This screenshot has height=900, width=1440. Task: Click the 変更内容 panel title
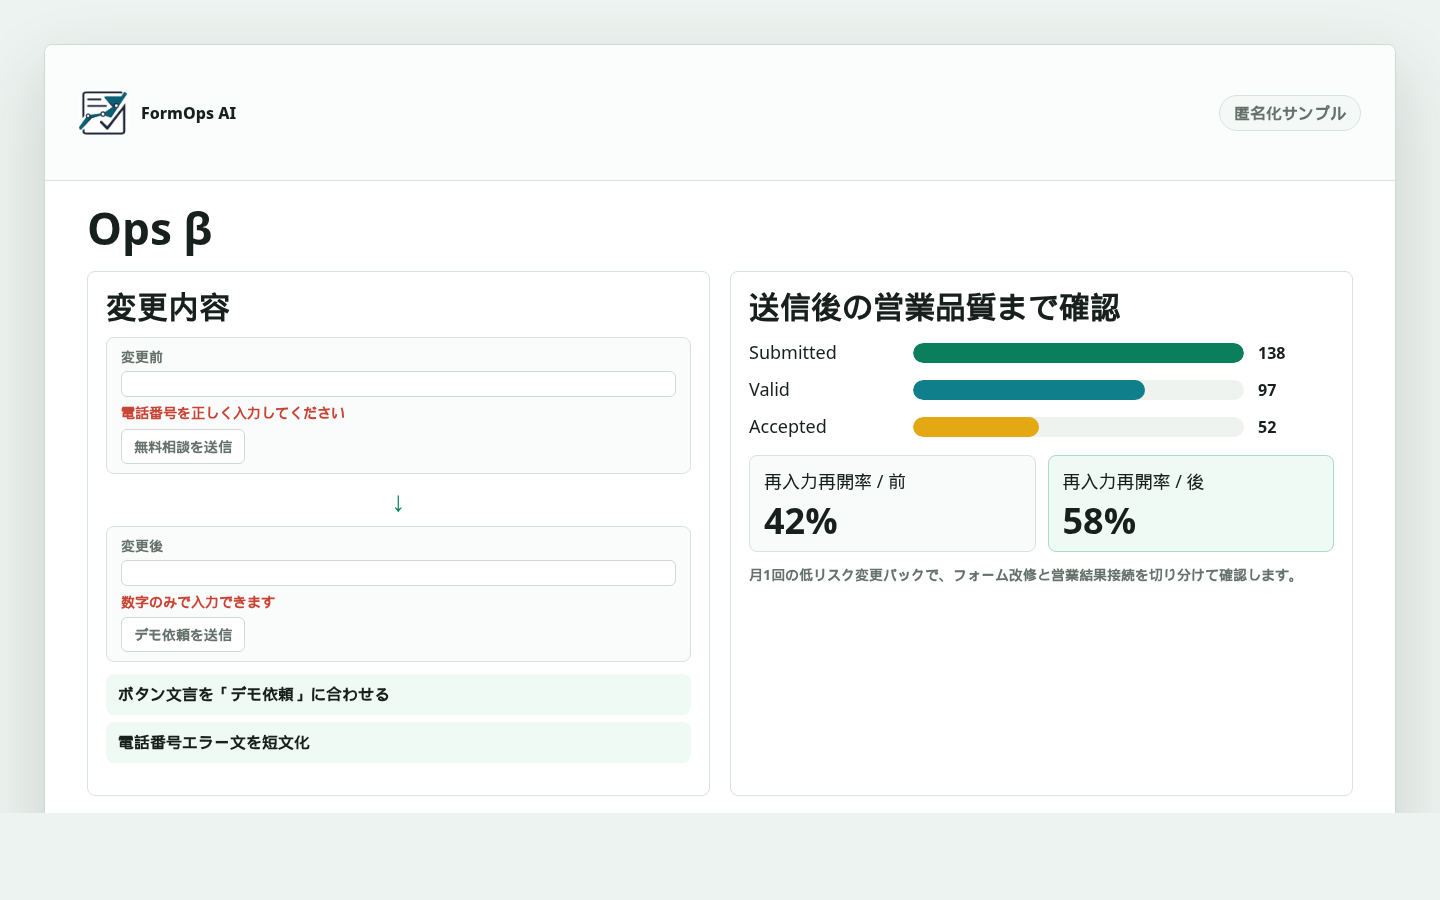pyautogui.click(x=167, y=308)
